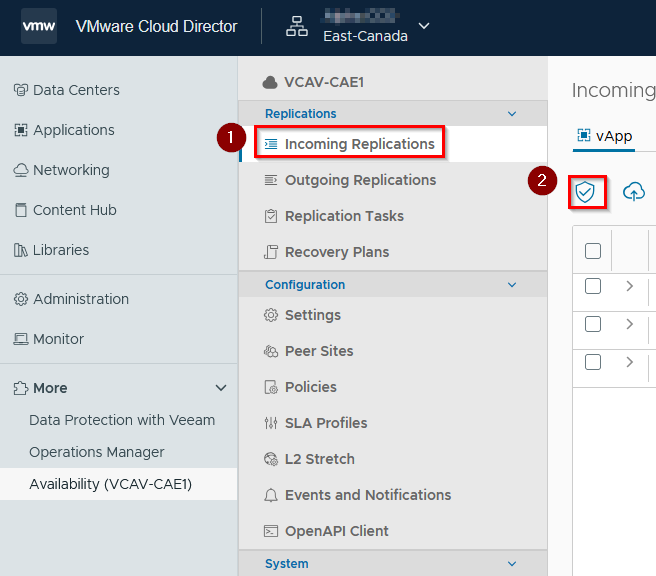Click the Monitor laptop icon
656x576 pixels.
click(x=20, y=339)
